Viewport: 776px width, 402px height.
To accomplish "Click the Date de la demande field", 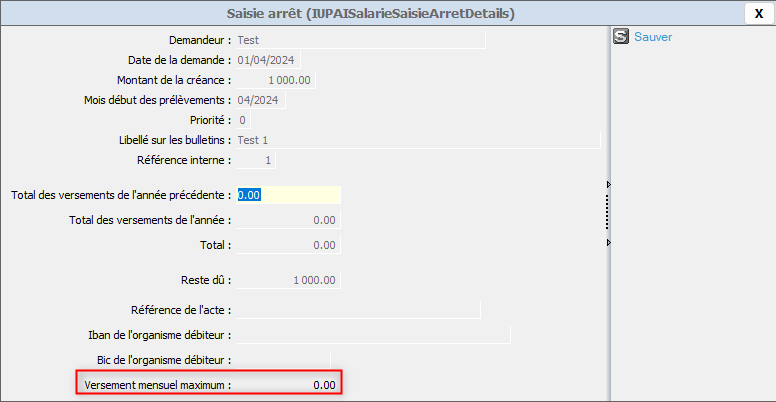I will click(x=260, y=60).
